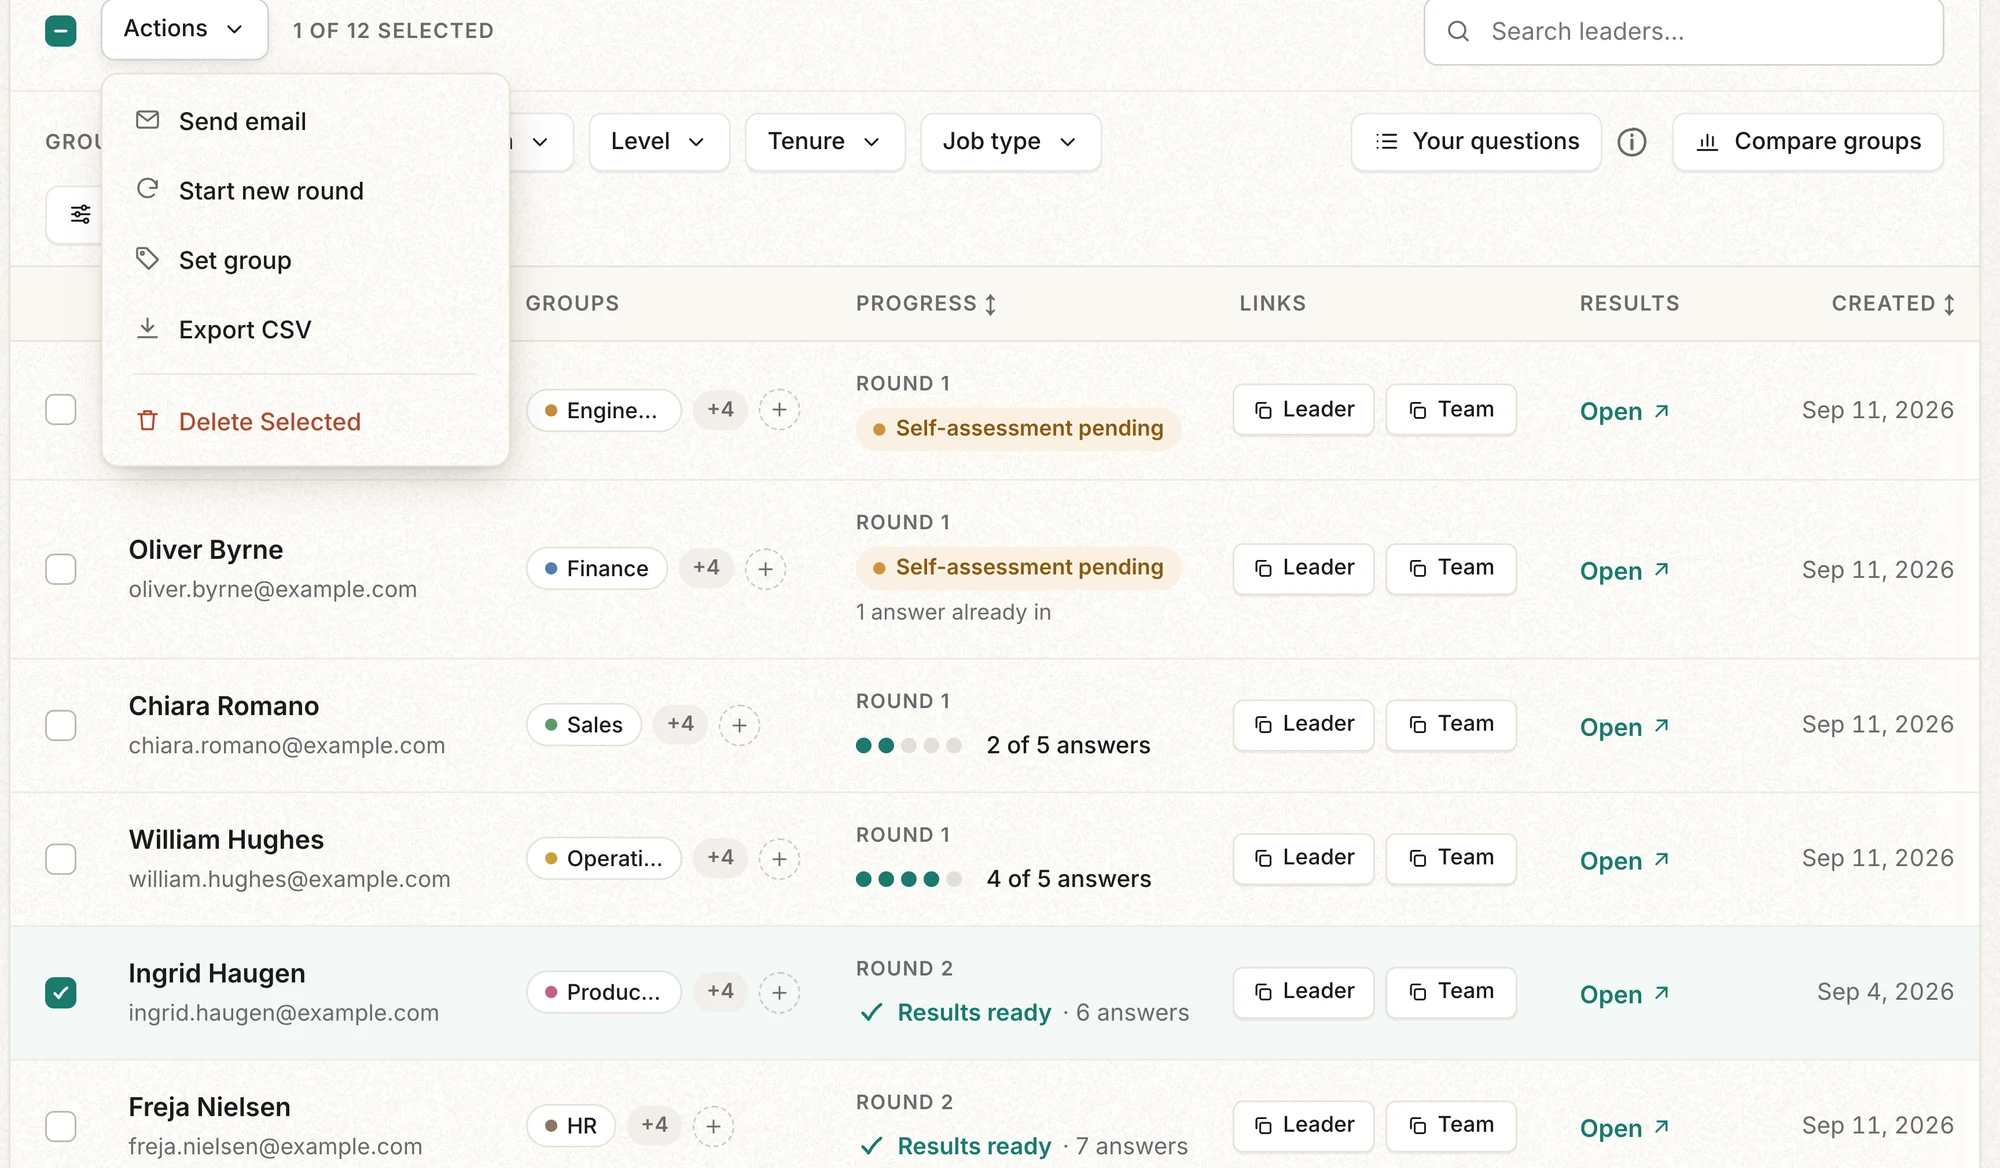Screen dimensions: 2000x1168
Task: Add a group to Chiara Romano's row
Action: 739,725
